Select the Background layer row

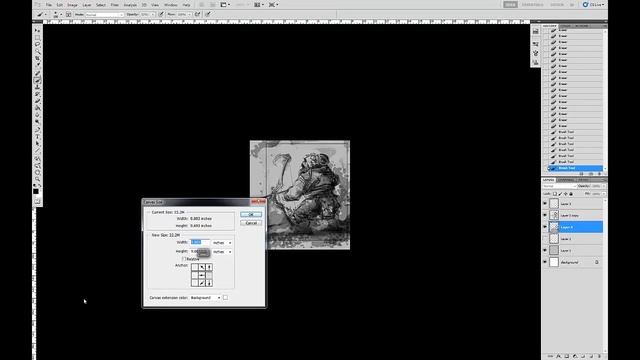click(x=573, y=262)
